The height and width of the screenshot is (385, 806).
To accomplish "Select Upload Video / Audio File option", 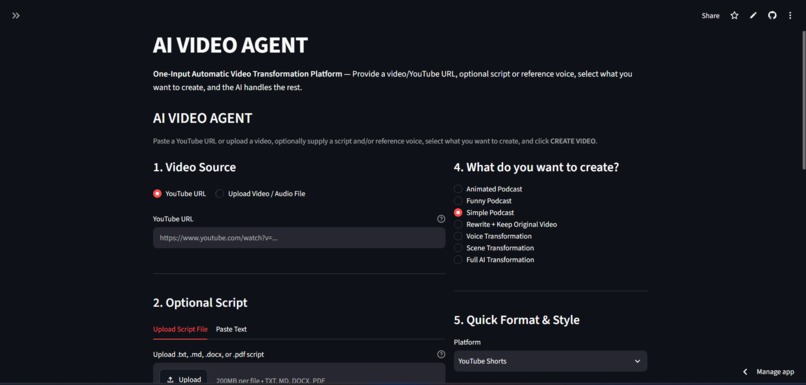I will 260,194.
